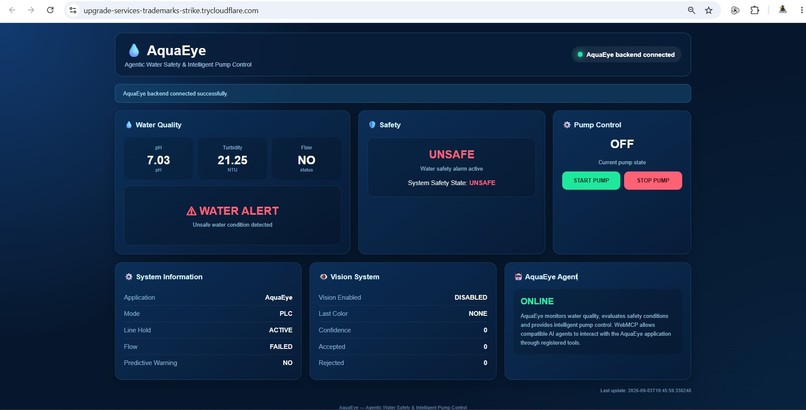Screen dimensions: 806x410
Task: Click the Vision System panel heading
Action: 355,276
